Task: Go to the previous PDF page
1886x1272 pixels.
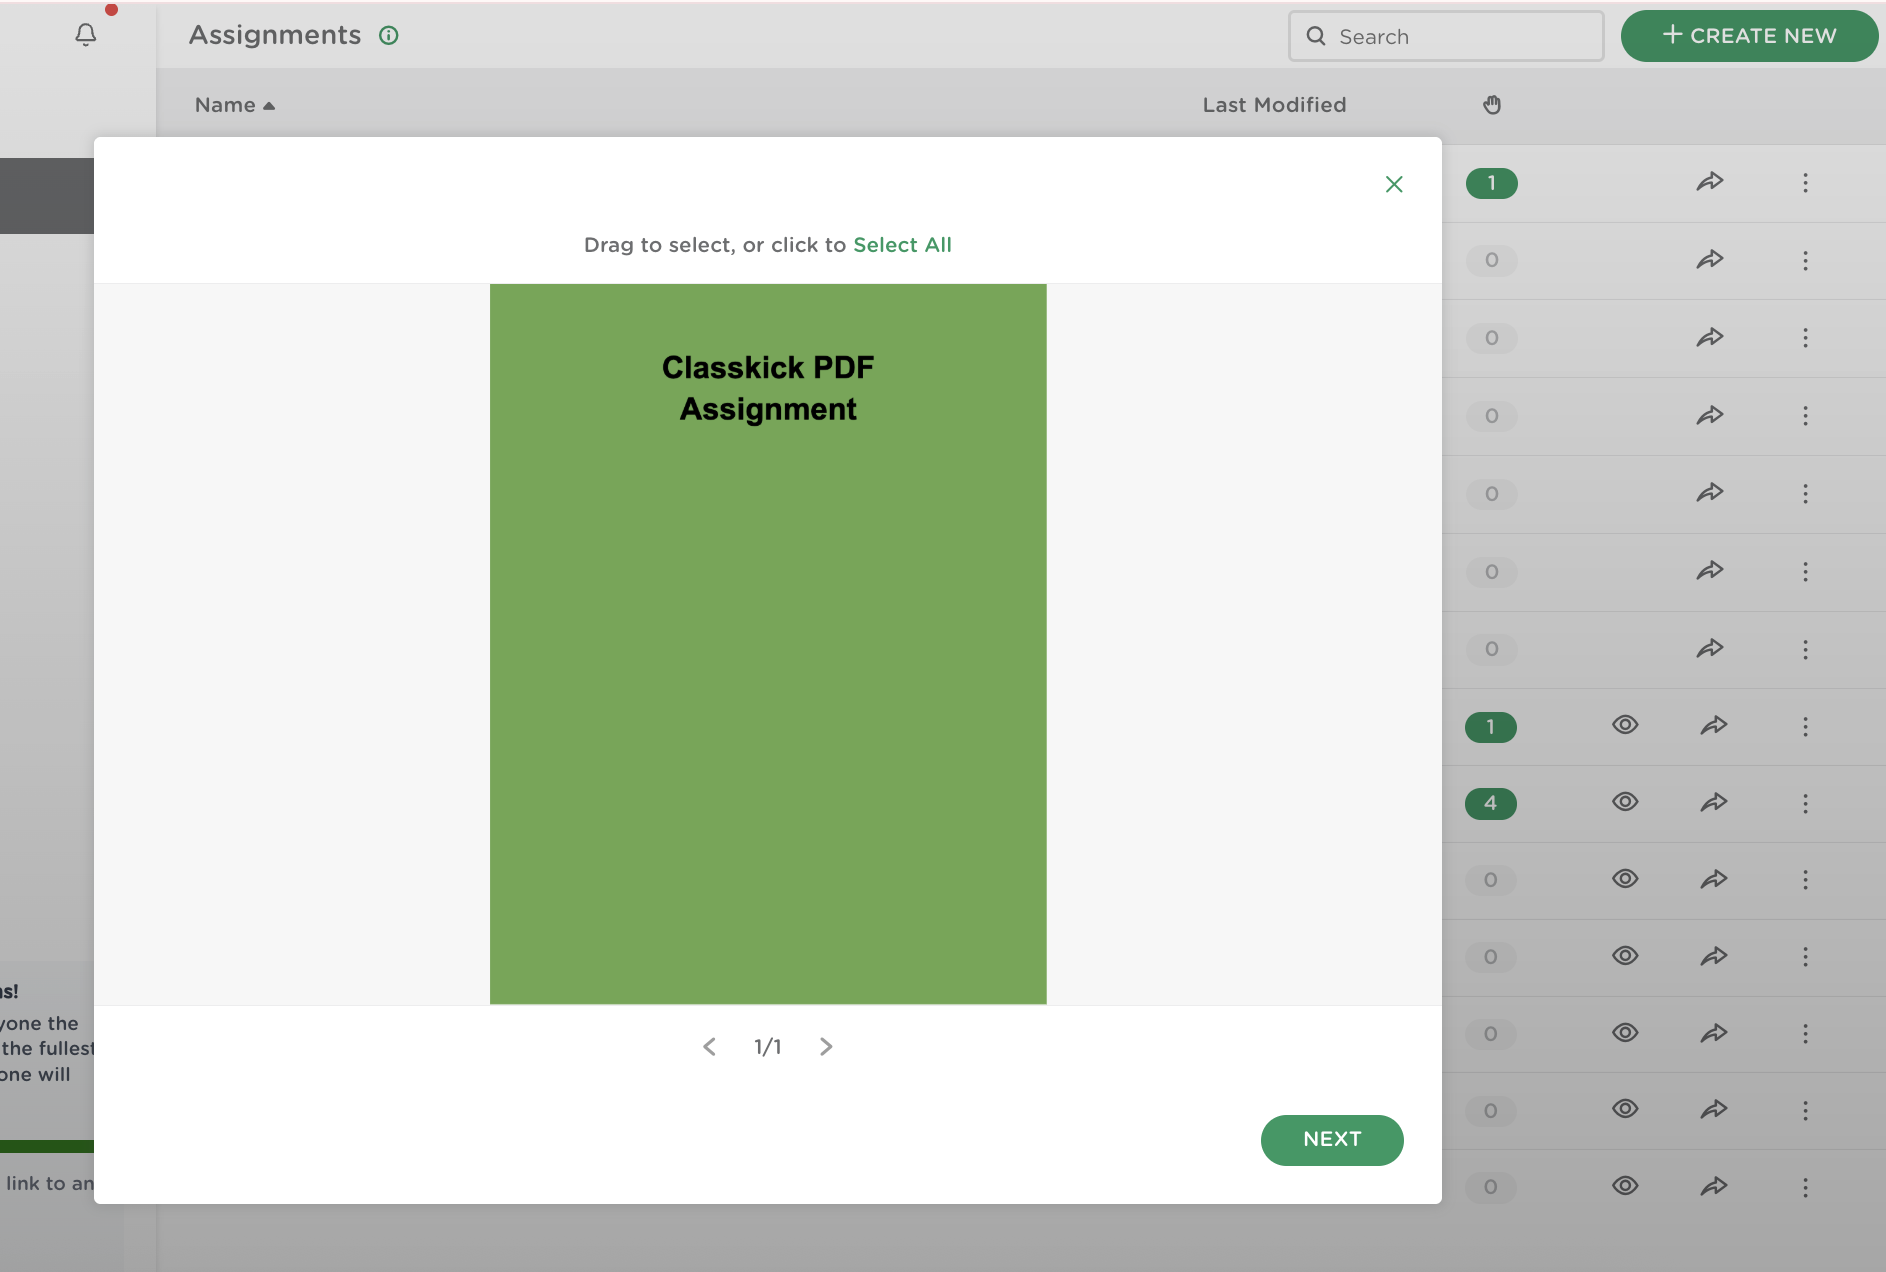Action: coord(710,1047)
